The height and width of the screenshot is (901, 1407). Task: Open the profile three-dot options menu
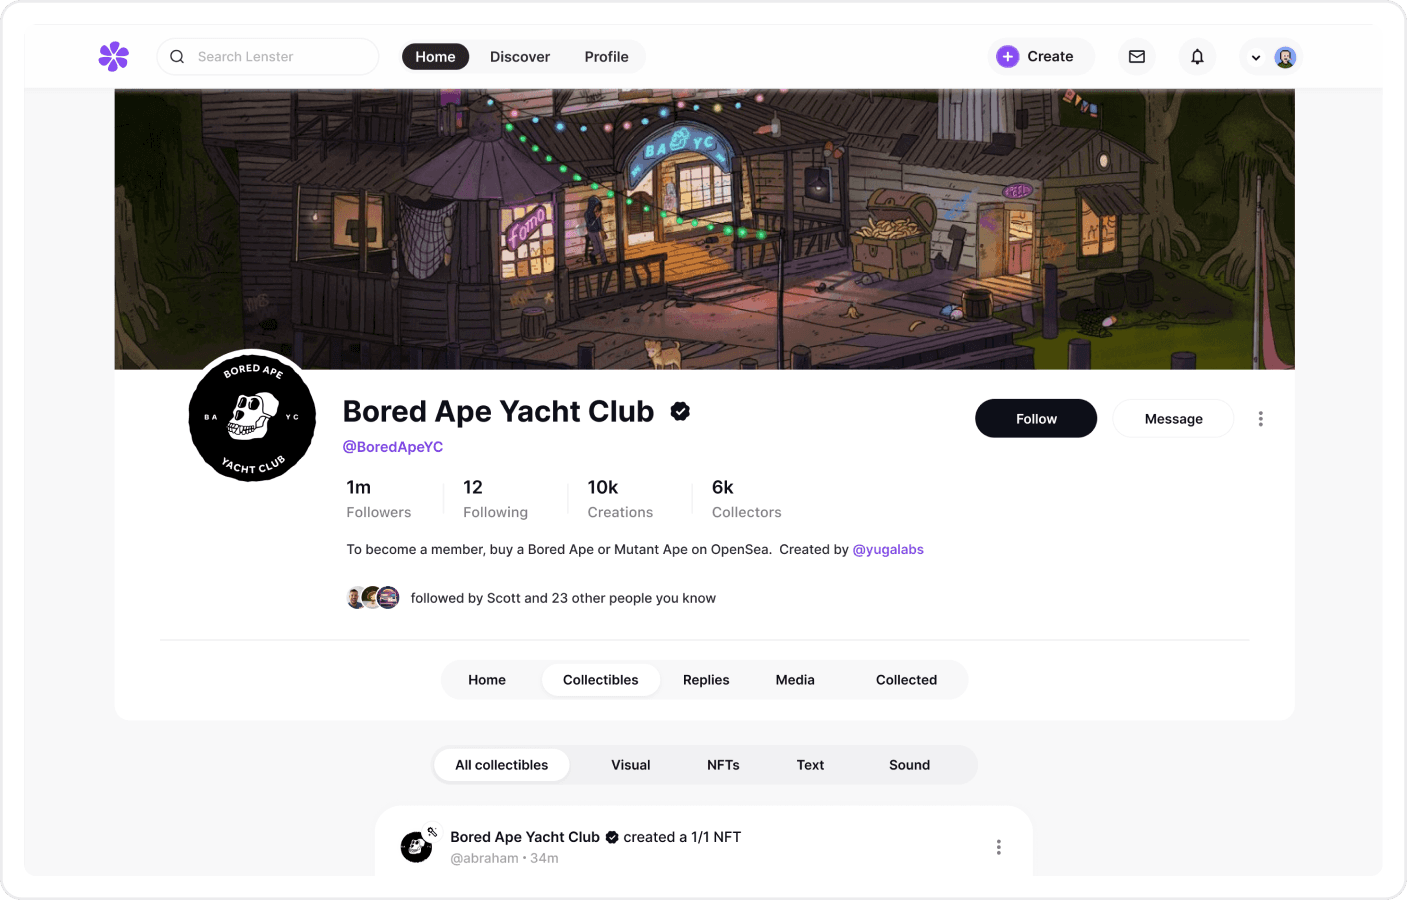point(1260,419)
